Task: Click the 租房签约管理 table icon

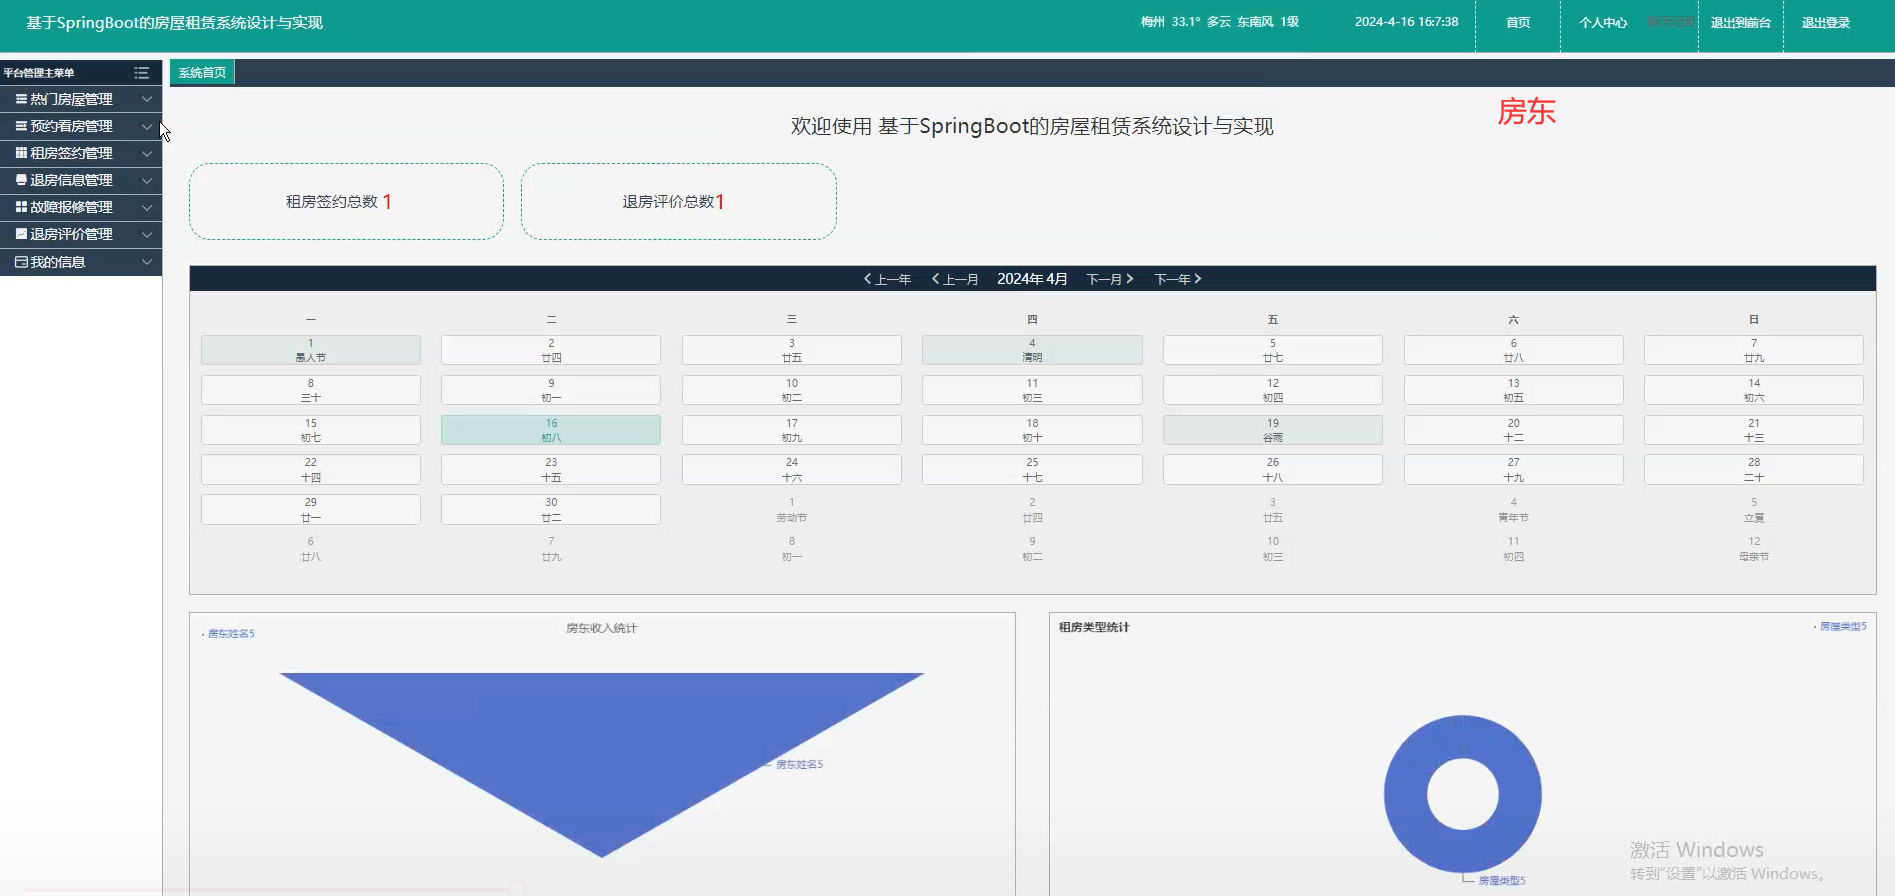Action: [21, 153]
